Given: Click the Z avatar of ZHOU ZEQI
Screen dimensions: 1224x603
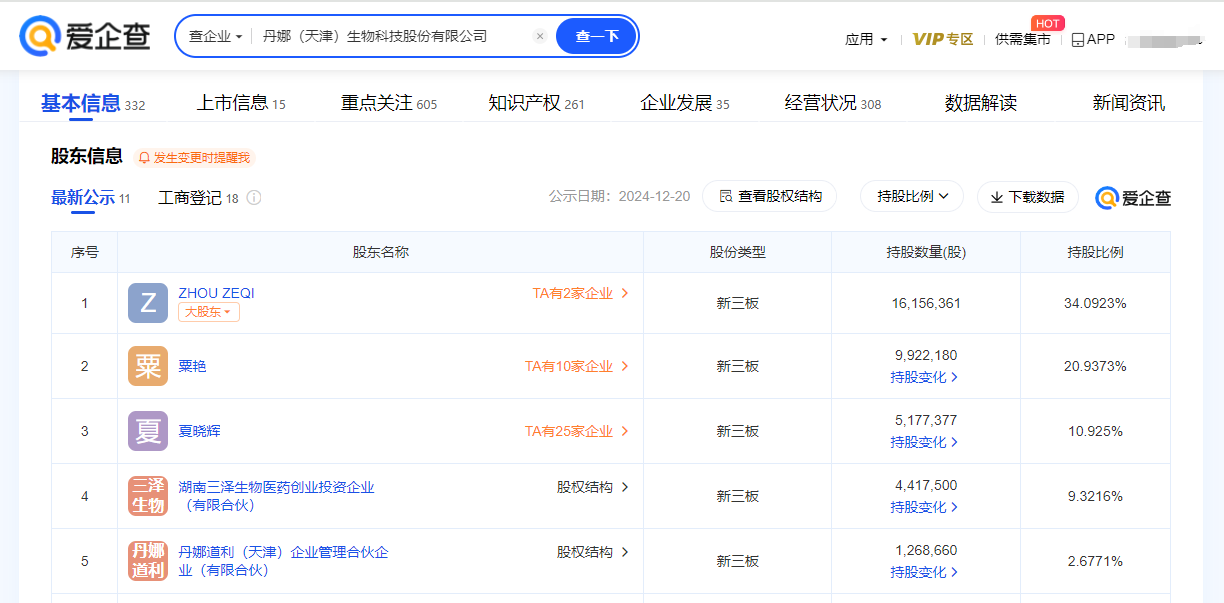Looking at the screenshot, I should pos(148,303).
